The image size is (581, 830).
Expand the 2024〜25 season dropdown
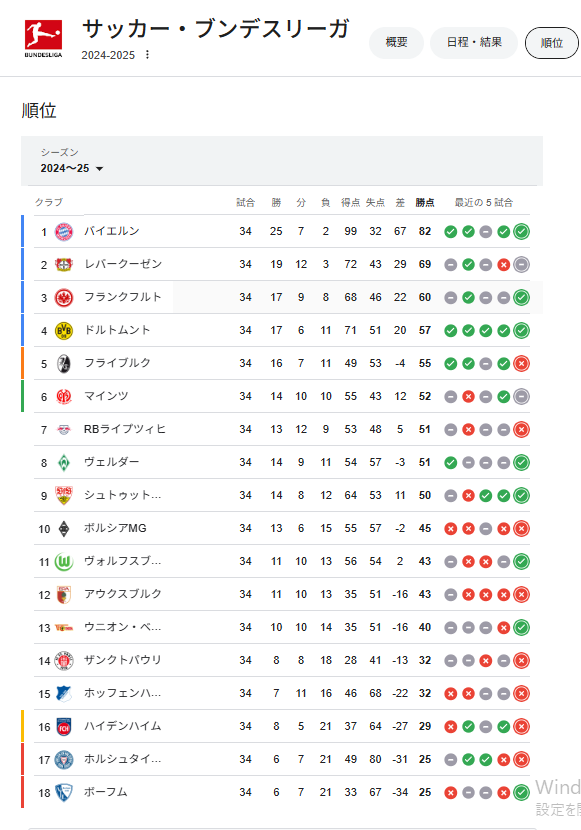tap(72, 168)
